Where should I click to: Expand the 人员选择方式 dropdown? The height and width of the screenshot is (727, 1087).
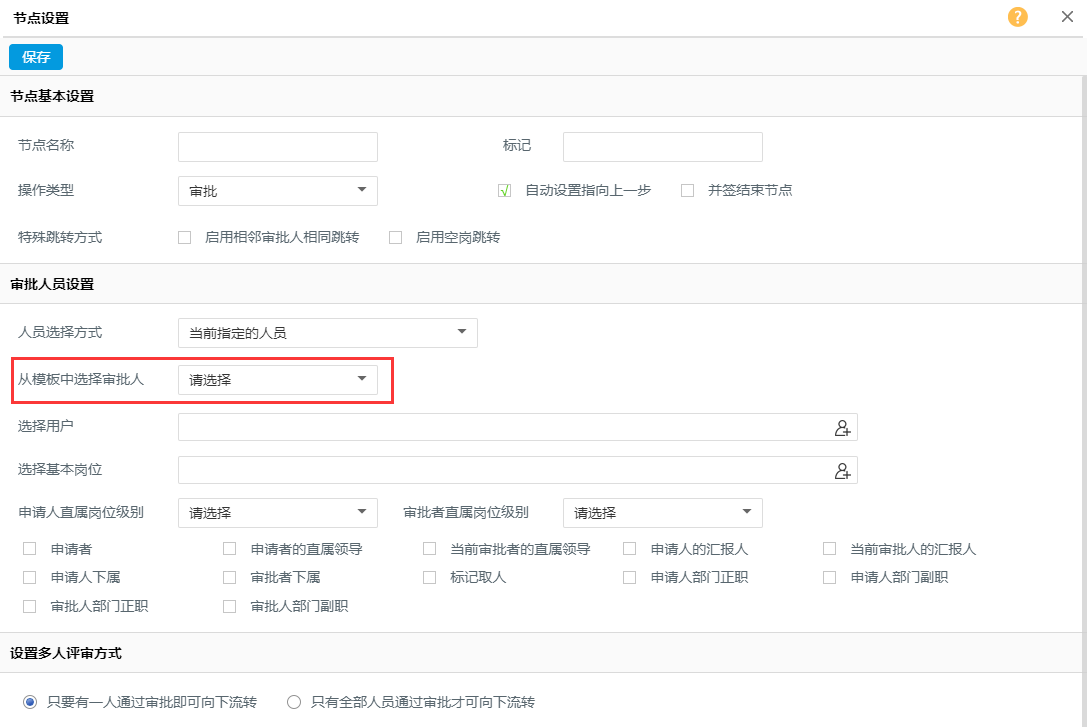[327, 333]
